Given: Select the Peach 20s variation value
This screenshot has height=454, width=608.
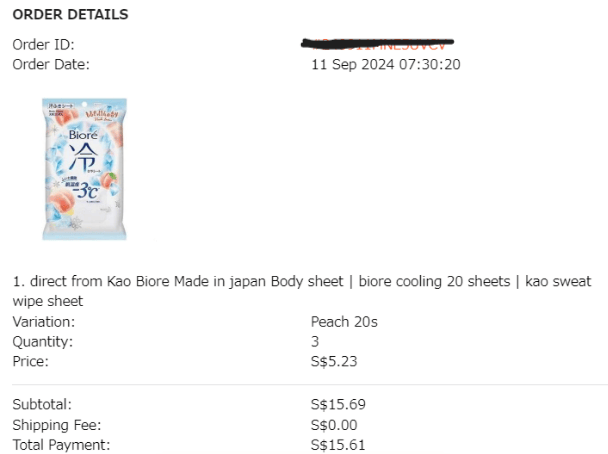Looking at the screenshot, I should pos(344,322).
